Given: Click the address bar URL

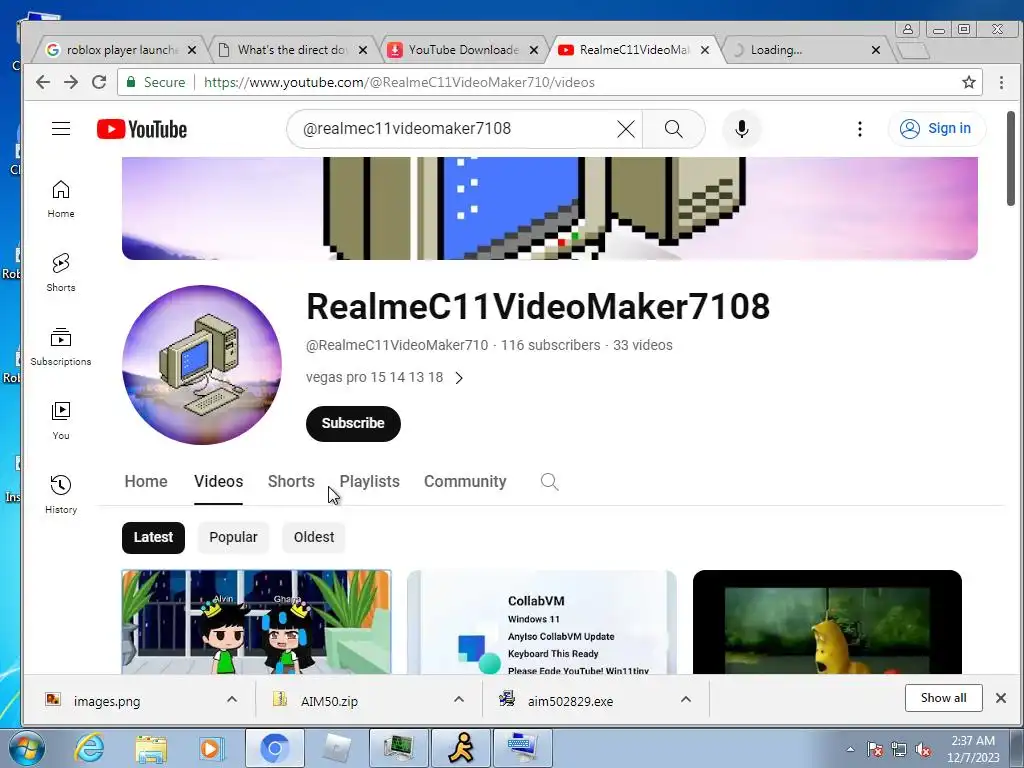Looking at the screenshot, I should (x=399, y=82).
